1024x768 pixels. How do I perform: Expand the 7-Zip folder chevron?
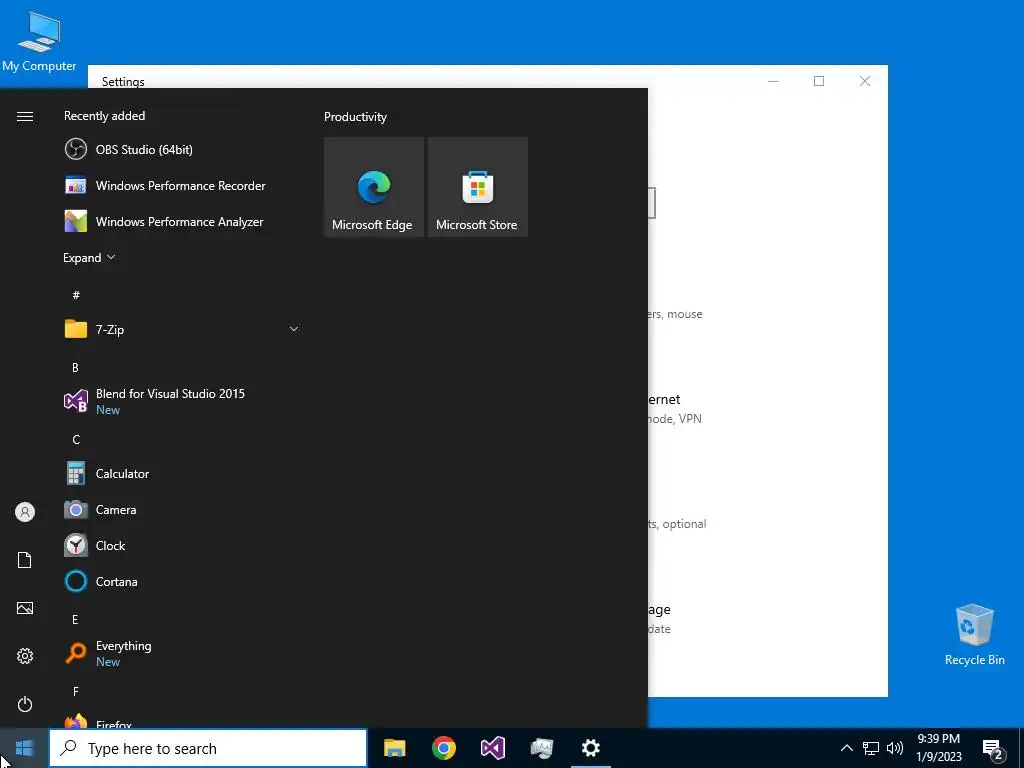pyautogui.click(x=294, y=329)
